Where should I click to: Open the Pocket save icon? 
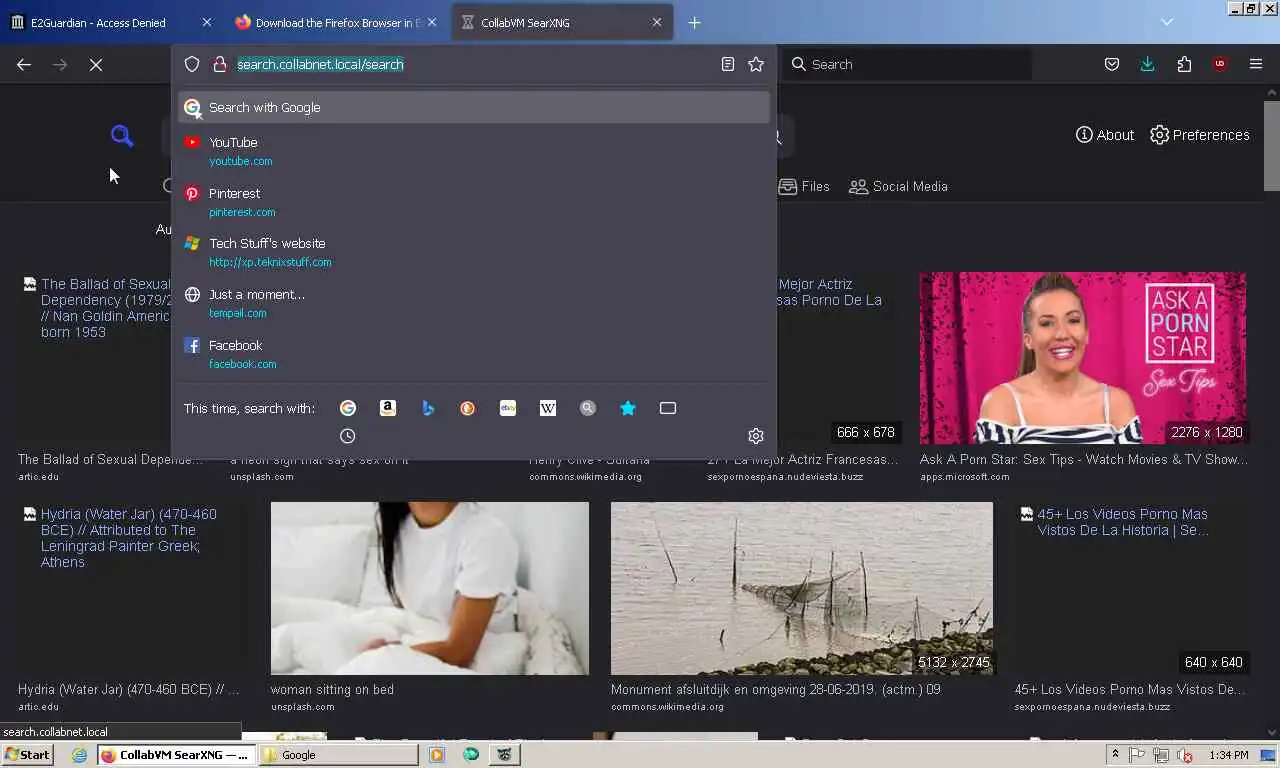(1112, 64)
